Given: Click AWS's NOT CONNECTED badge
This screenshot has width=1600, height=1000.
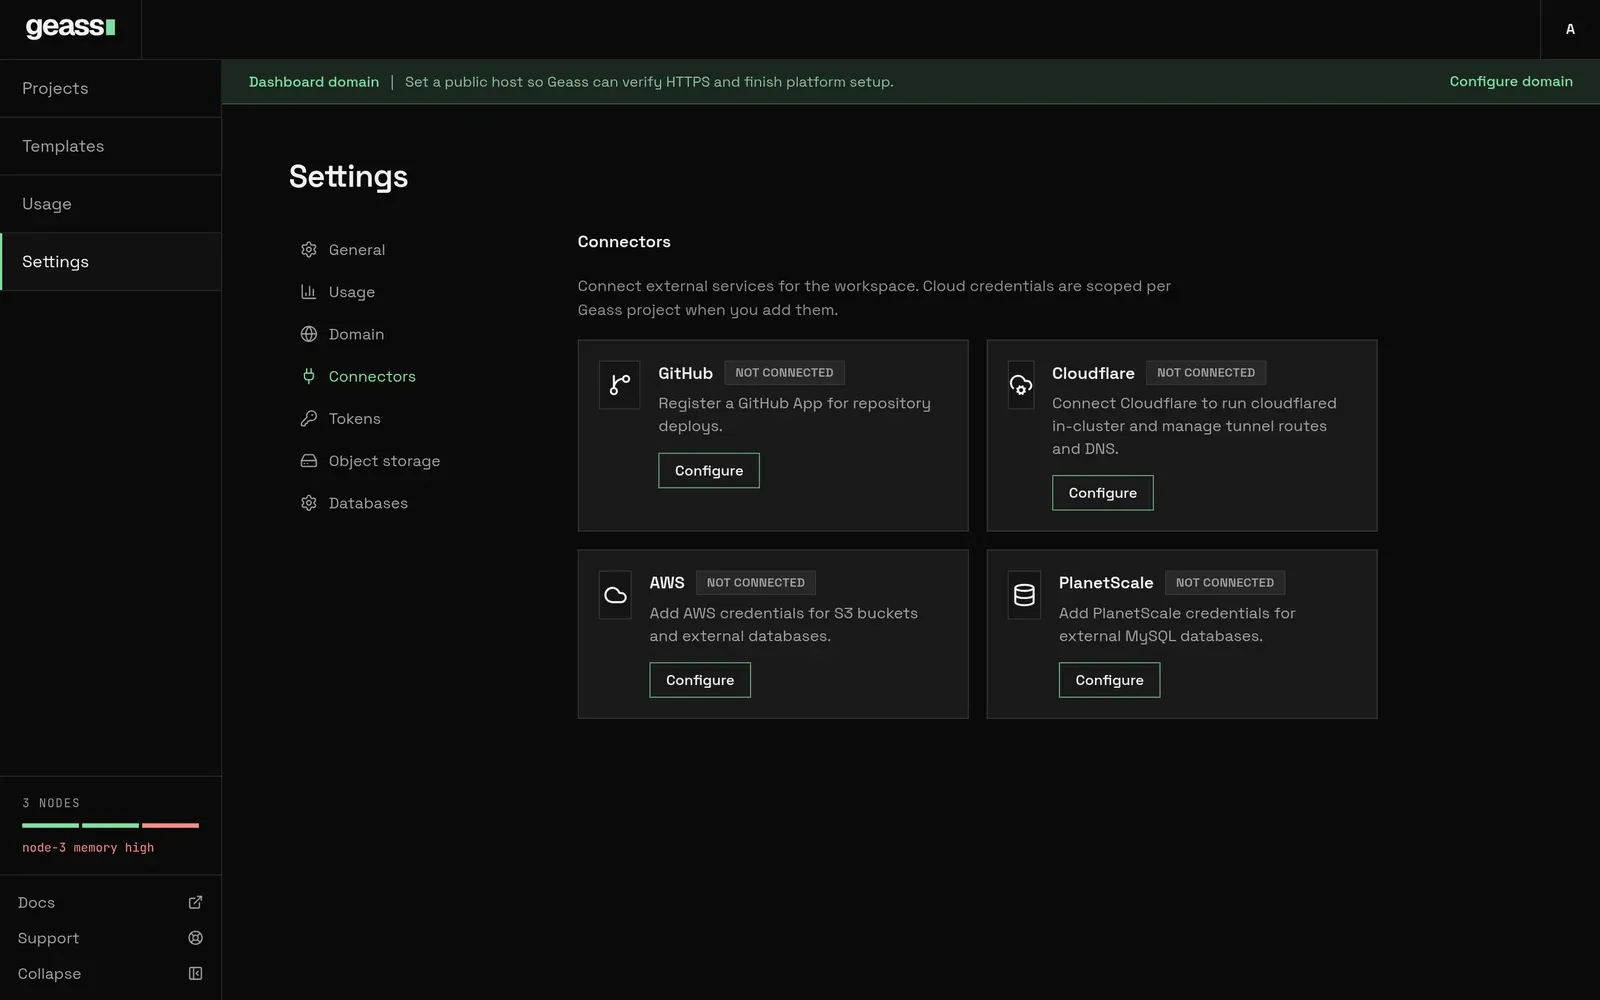Looking at the screenshot, I should (756, 583).
